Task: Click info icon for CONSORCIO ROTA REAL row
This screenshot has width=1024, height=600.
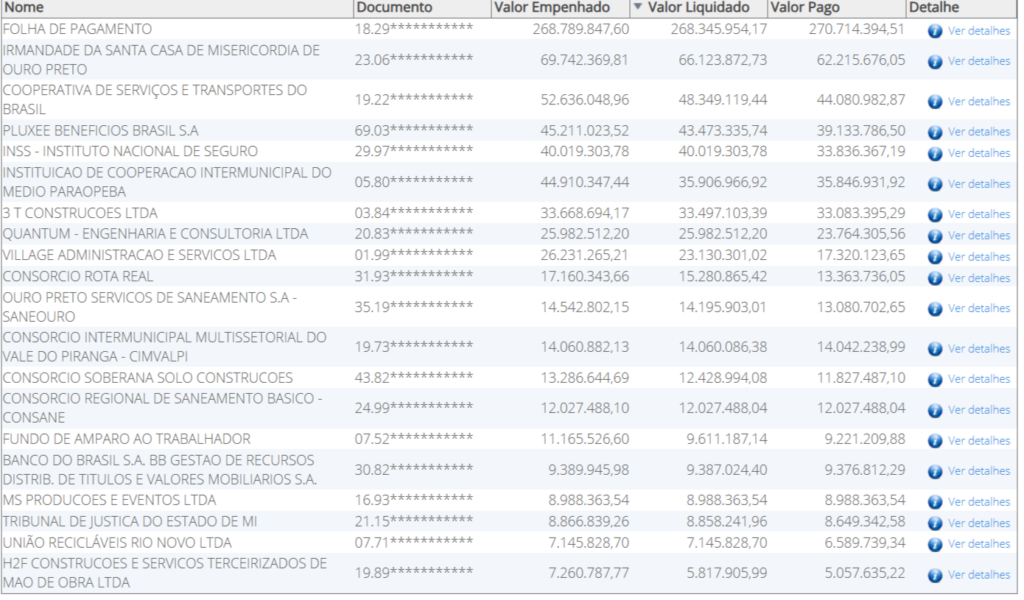Action: pos(935,278)
